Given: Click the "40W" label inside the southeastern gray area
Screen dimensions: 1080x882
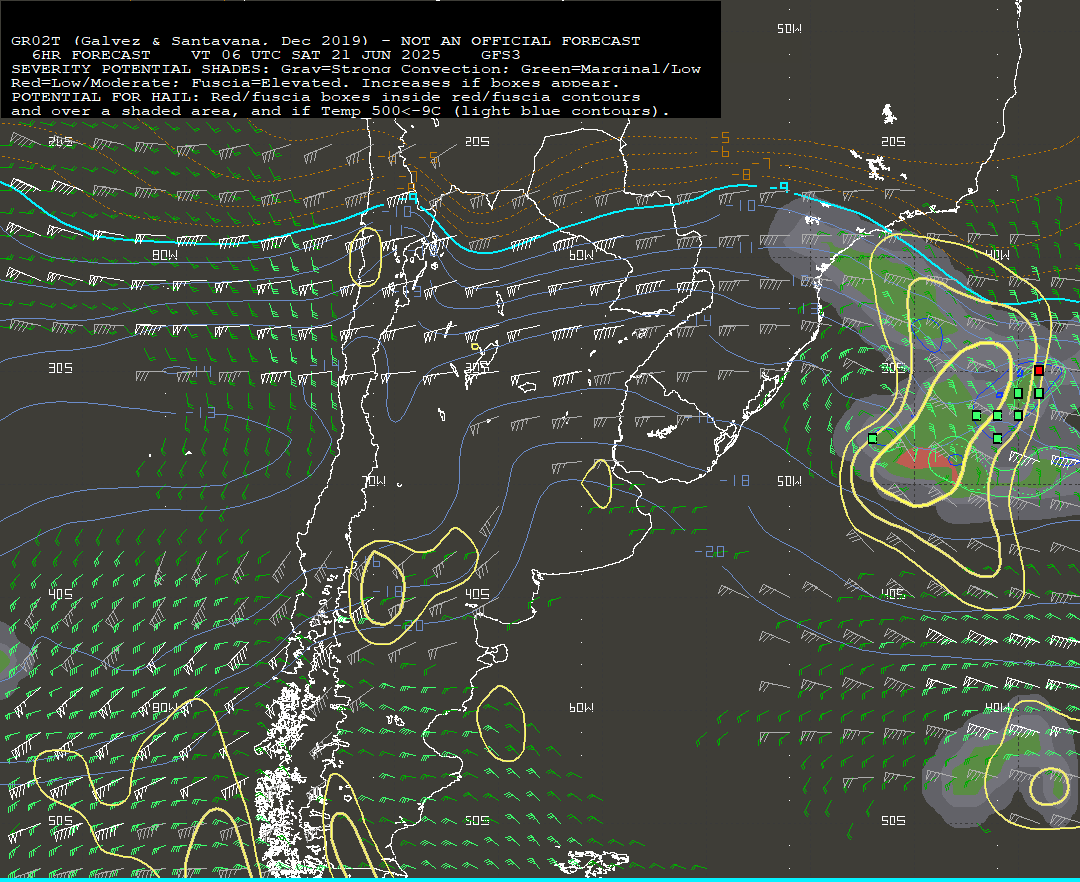Looking at the screenshot, I should click(997, 707).
